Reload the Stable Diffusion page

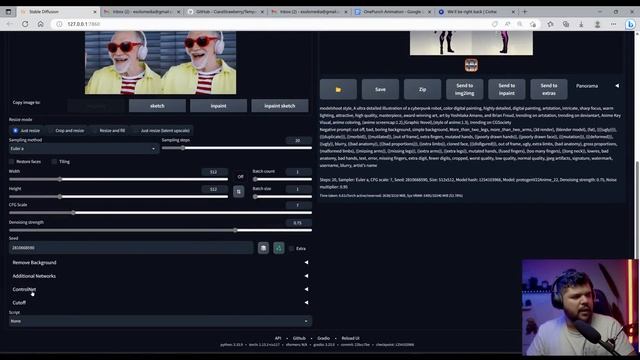[25, 24]
